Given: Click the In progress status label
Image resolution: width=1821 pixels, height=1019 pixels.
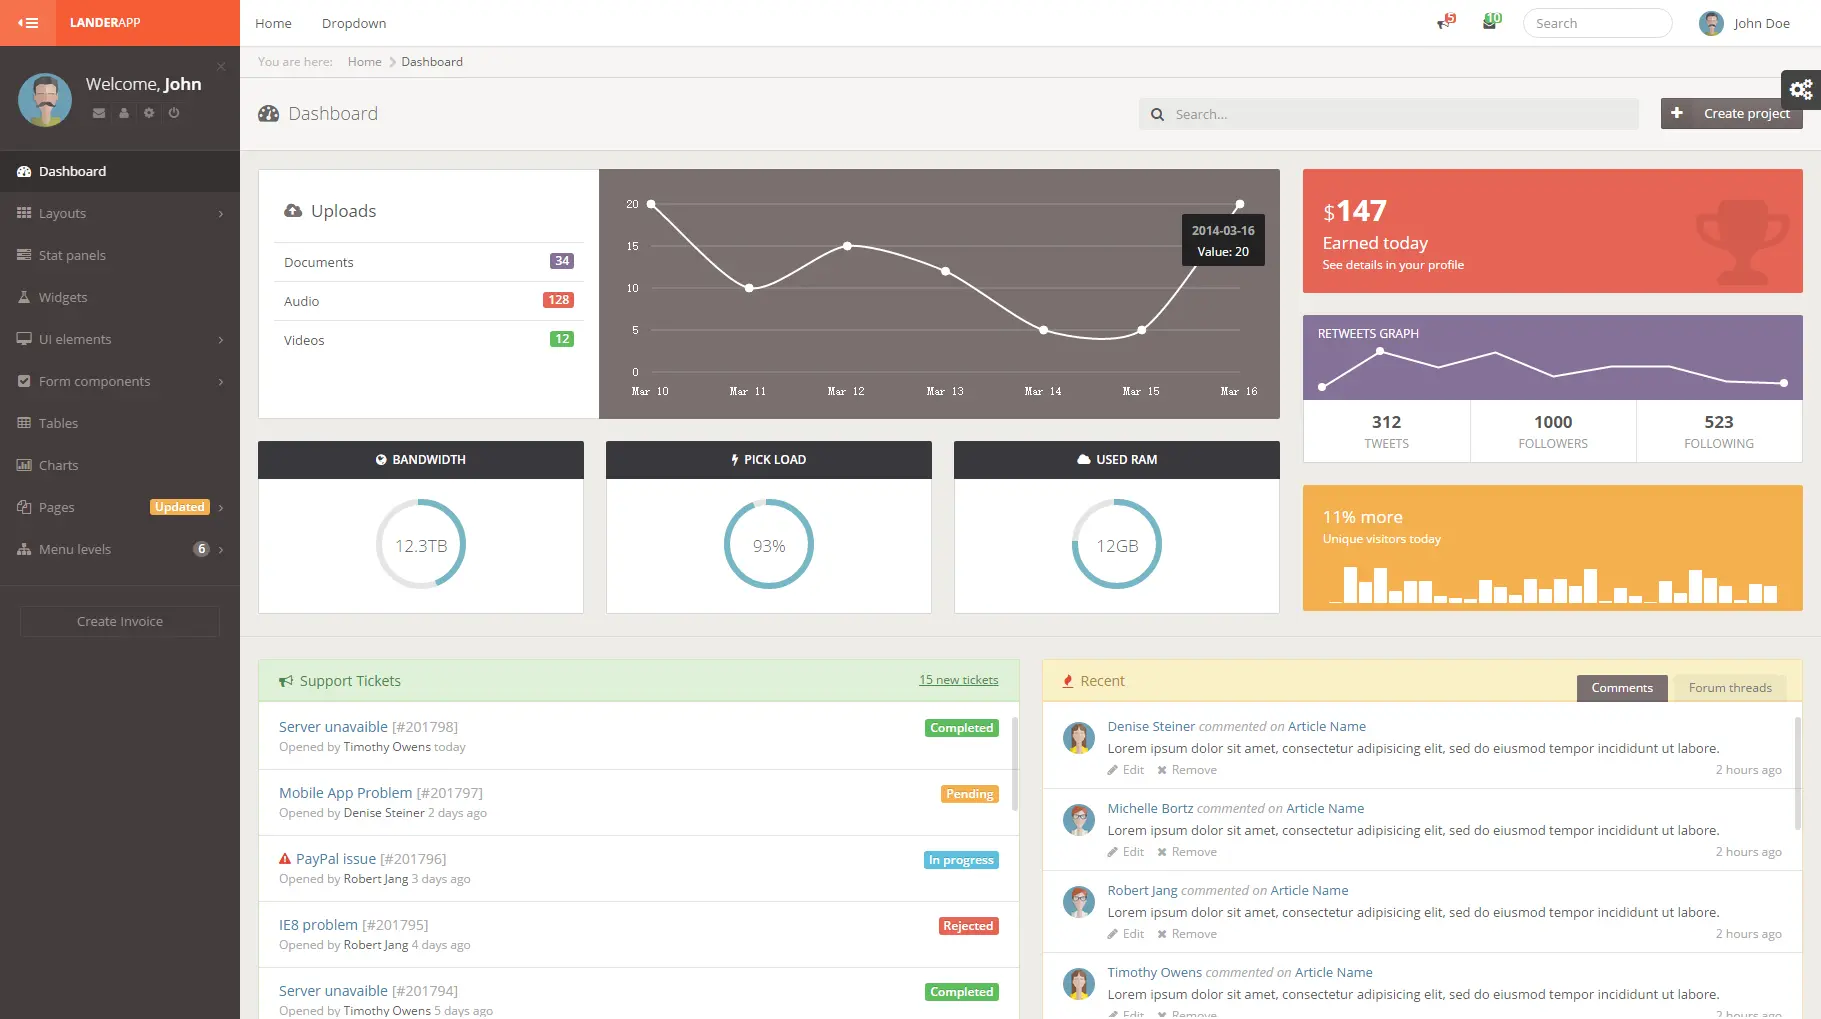Looking at the screenshot, I should tap(961, 860).
